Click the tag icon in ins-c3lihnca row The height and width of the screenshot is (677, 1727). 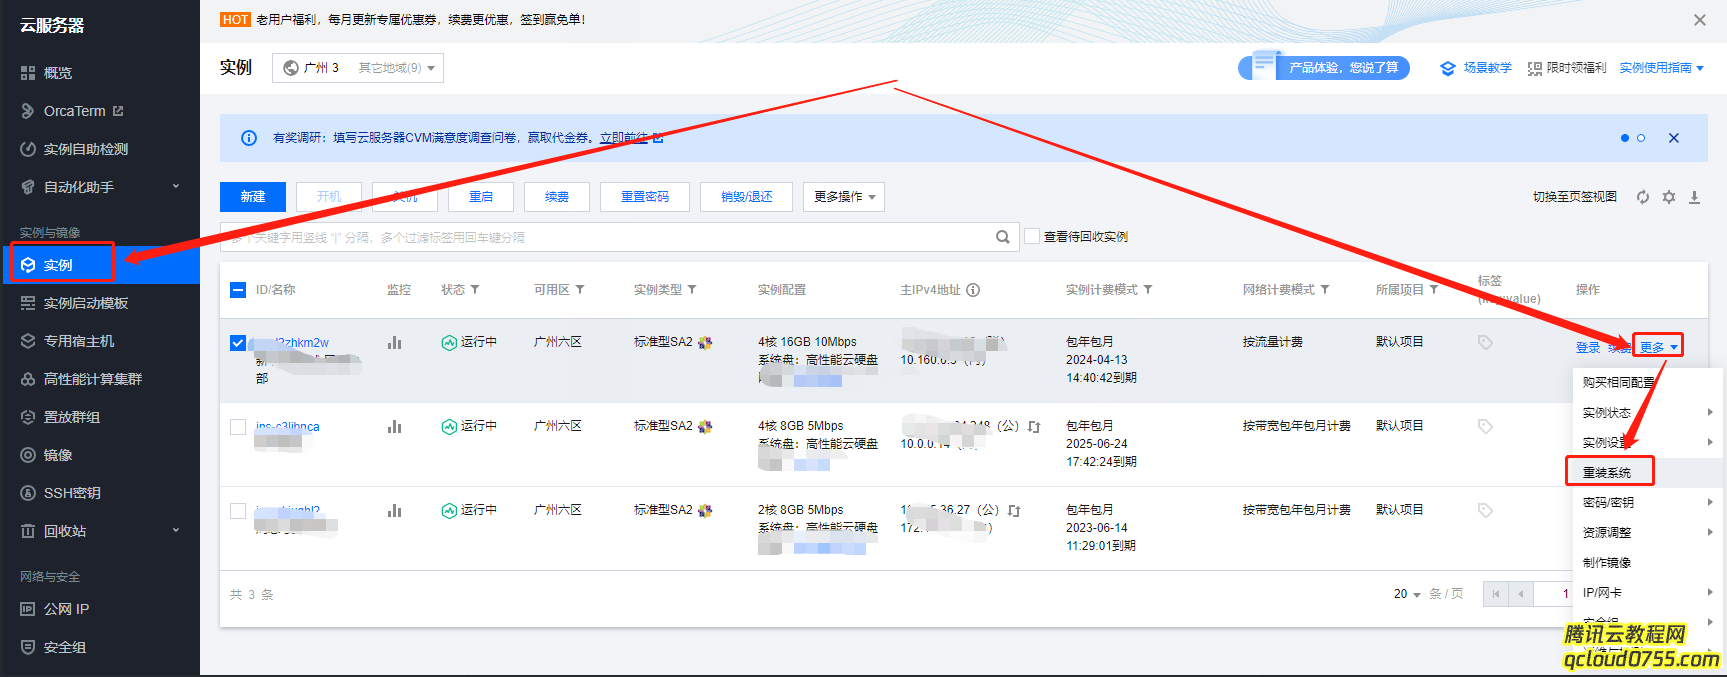(x=1486, y=427)
